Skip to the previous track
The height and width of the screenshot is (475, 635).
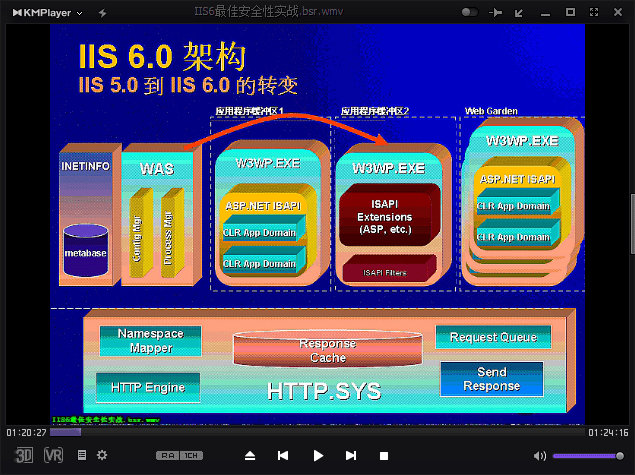tap(283, 456)
